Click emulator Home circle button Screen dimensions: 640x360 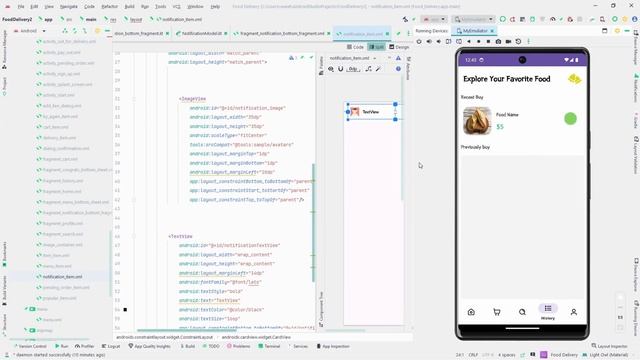[x=478, y=41]
